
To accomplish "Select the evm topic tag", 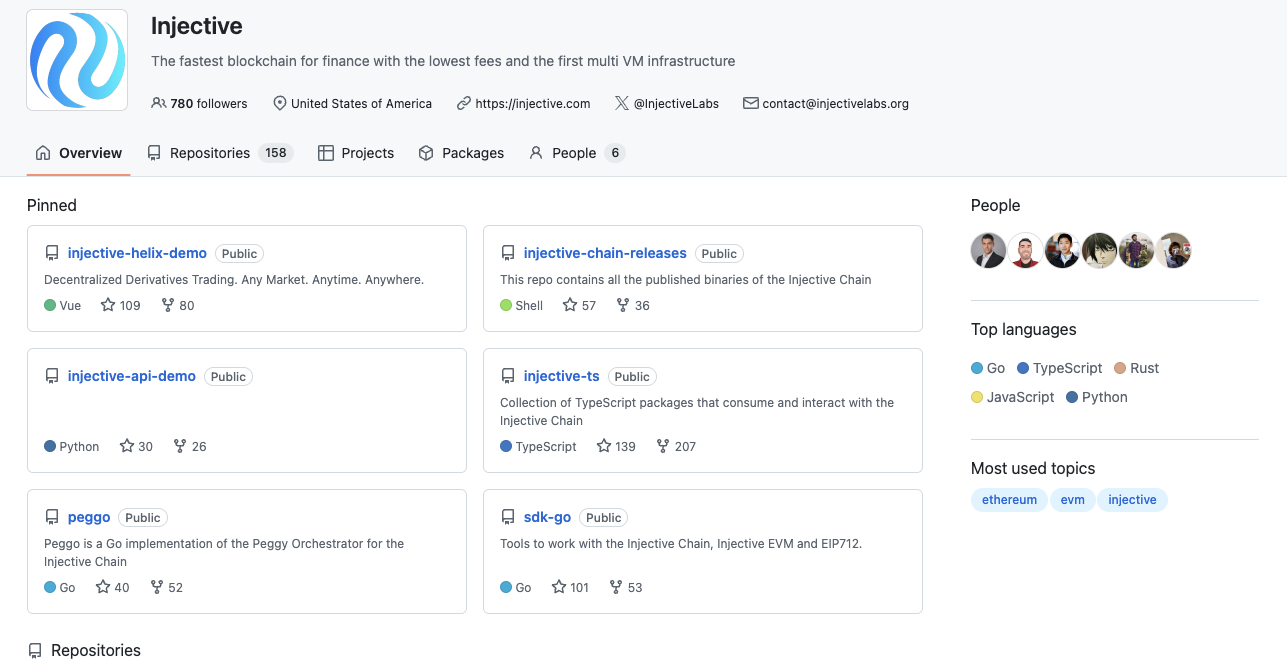I will pos(1073,500).
